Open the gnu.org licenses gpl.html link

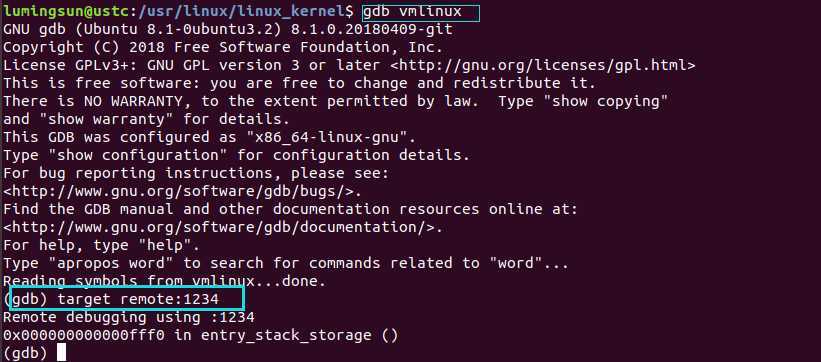click(x=543, y=65)
